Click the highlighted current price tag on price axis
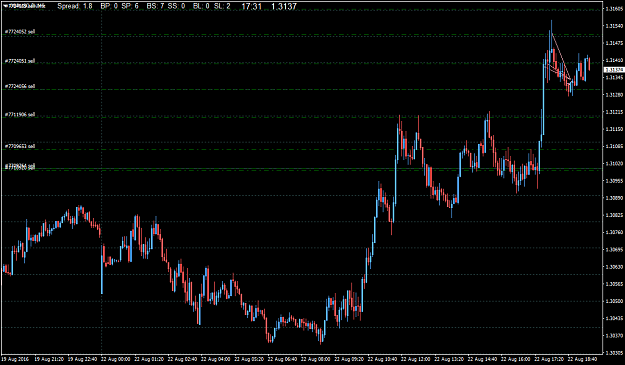The height and width of the screenshot is (365, 625). click(615, 70)
